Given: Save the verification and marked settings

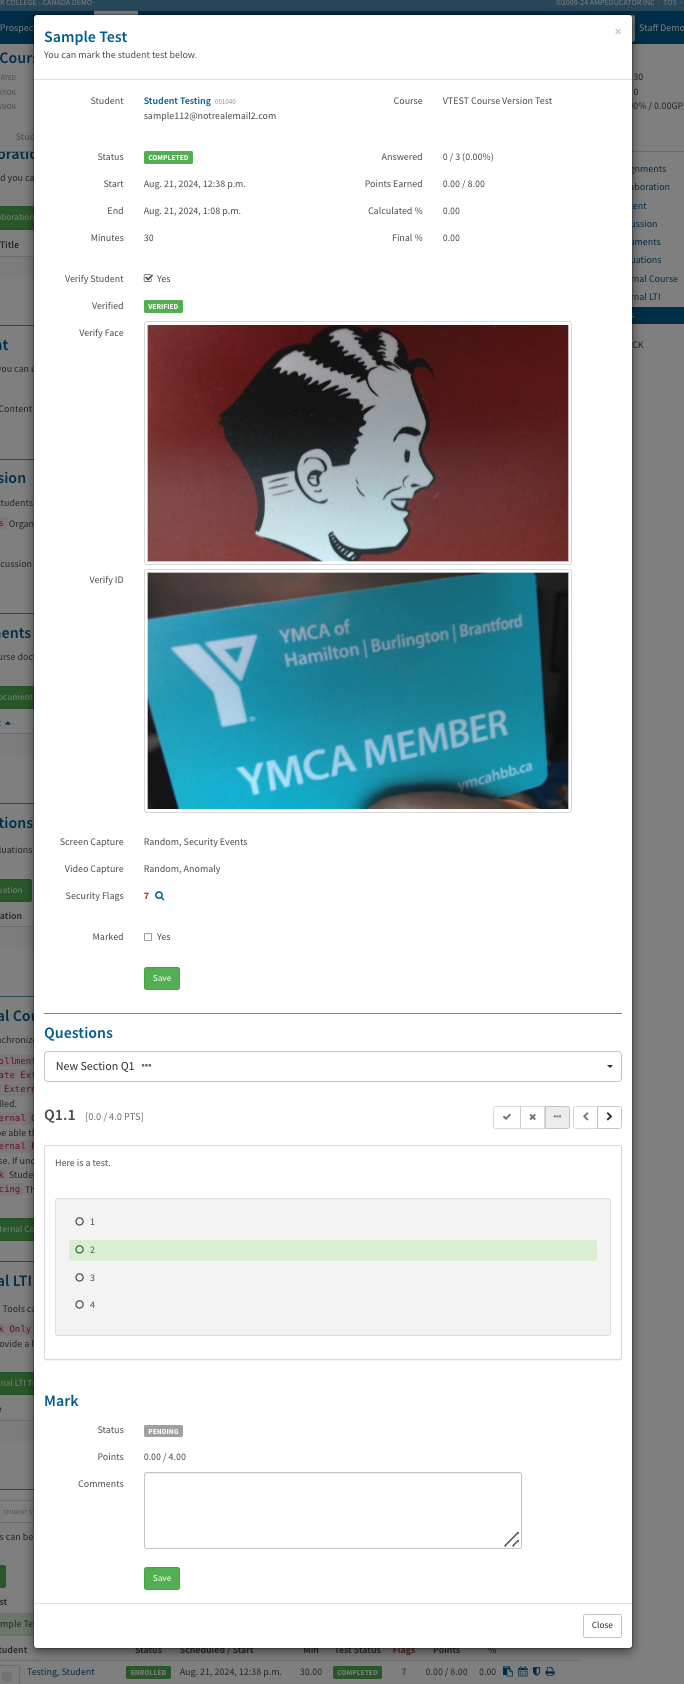Looking at the screenshot, I should 162,978.
